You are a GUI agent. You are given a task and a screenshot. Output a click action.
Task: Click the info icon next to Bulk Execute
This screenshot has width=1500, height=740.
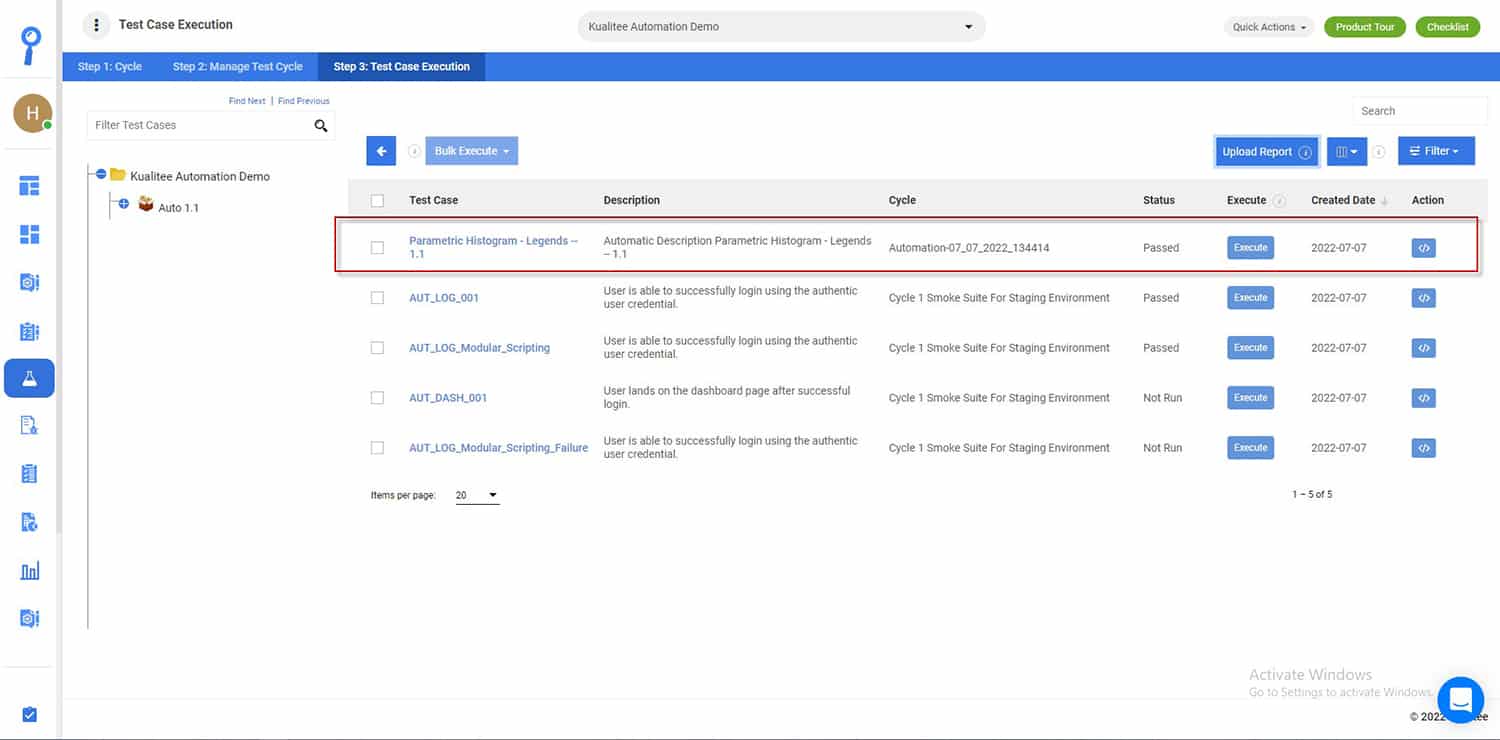[414, 152]
